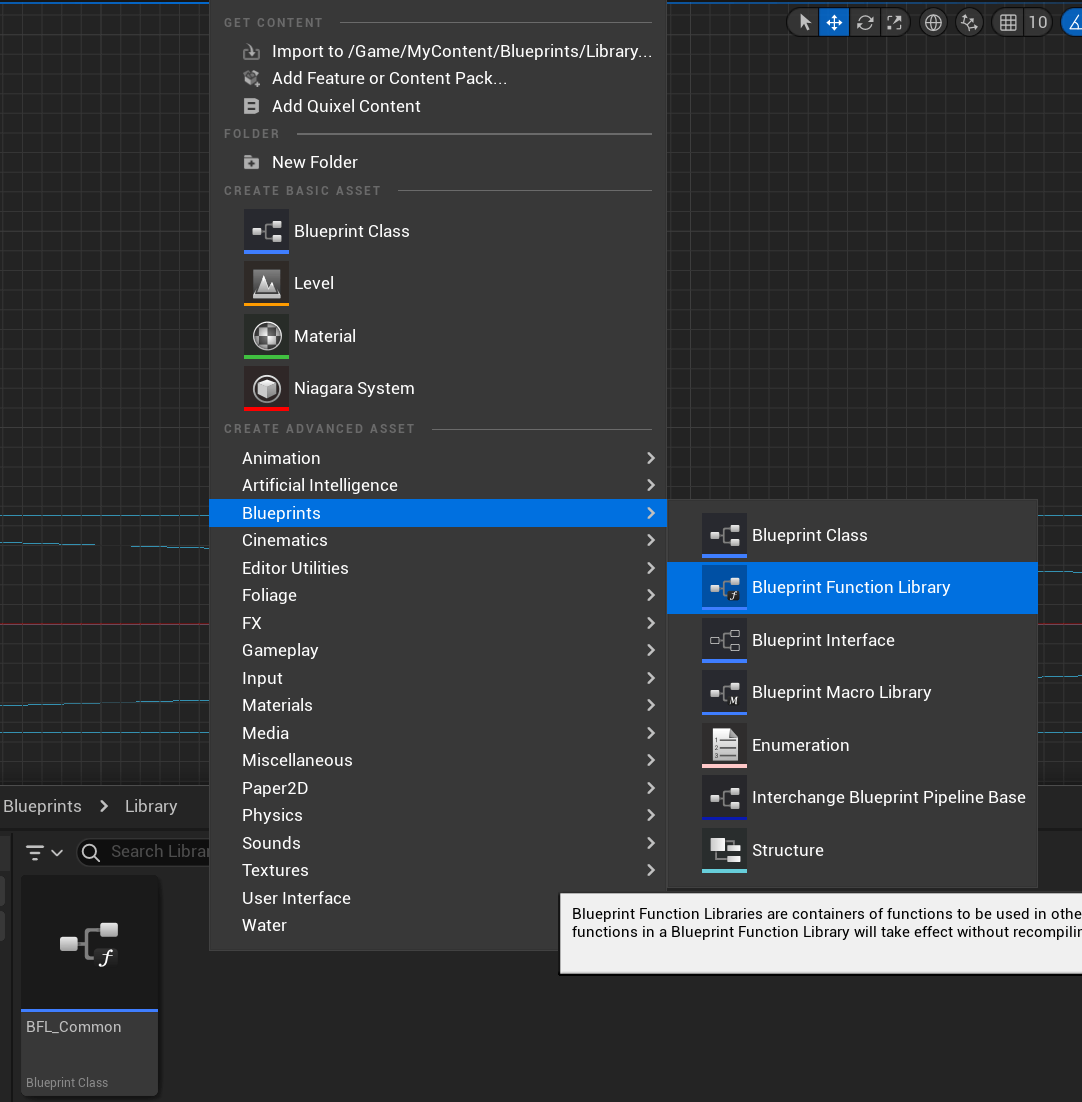Click the basic Blueprint Class node icon
This screenshot has height=1102, width=1082.
coord(266,231)
